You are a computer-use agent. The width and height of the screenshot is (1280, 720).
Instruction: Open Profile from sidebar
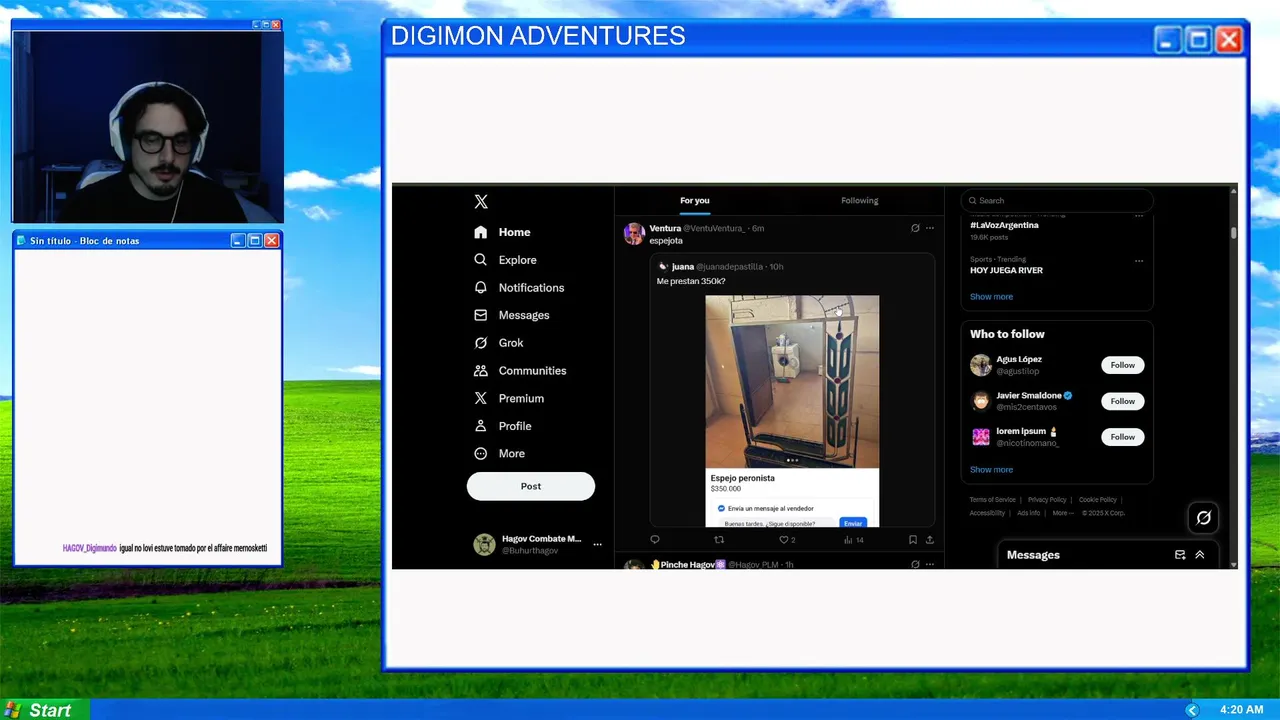pos(503,426)
